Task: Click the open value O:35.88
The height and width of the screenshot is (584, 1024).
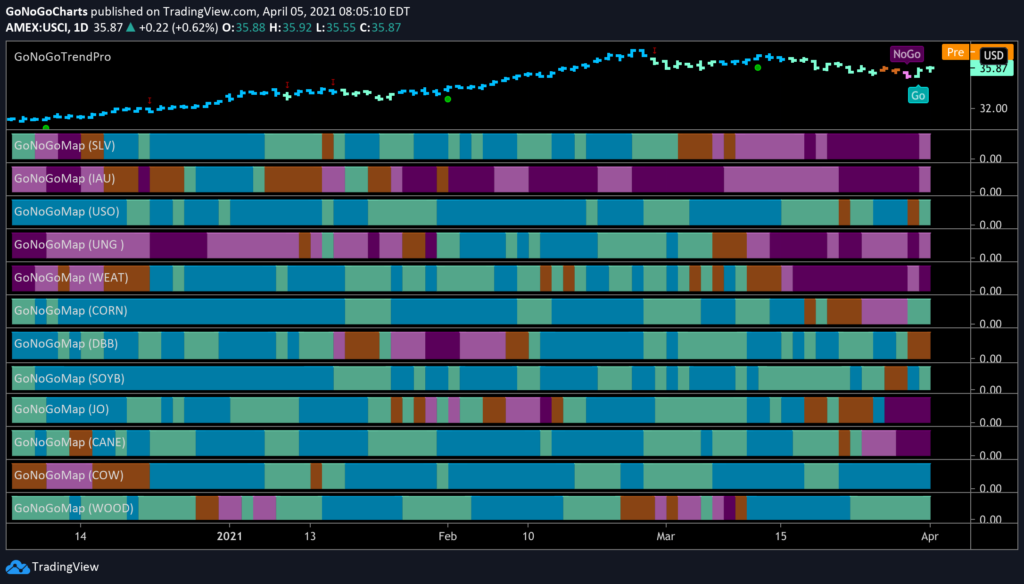Action: (244, 27)
